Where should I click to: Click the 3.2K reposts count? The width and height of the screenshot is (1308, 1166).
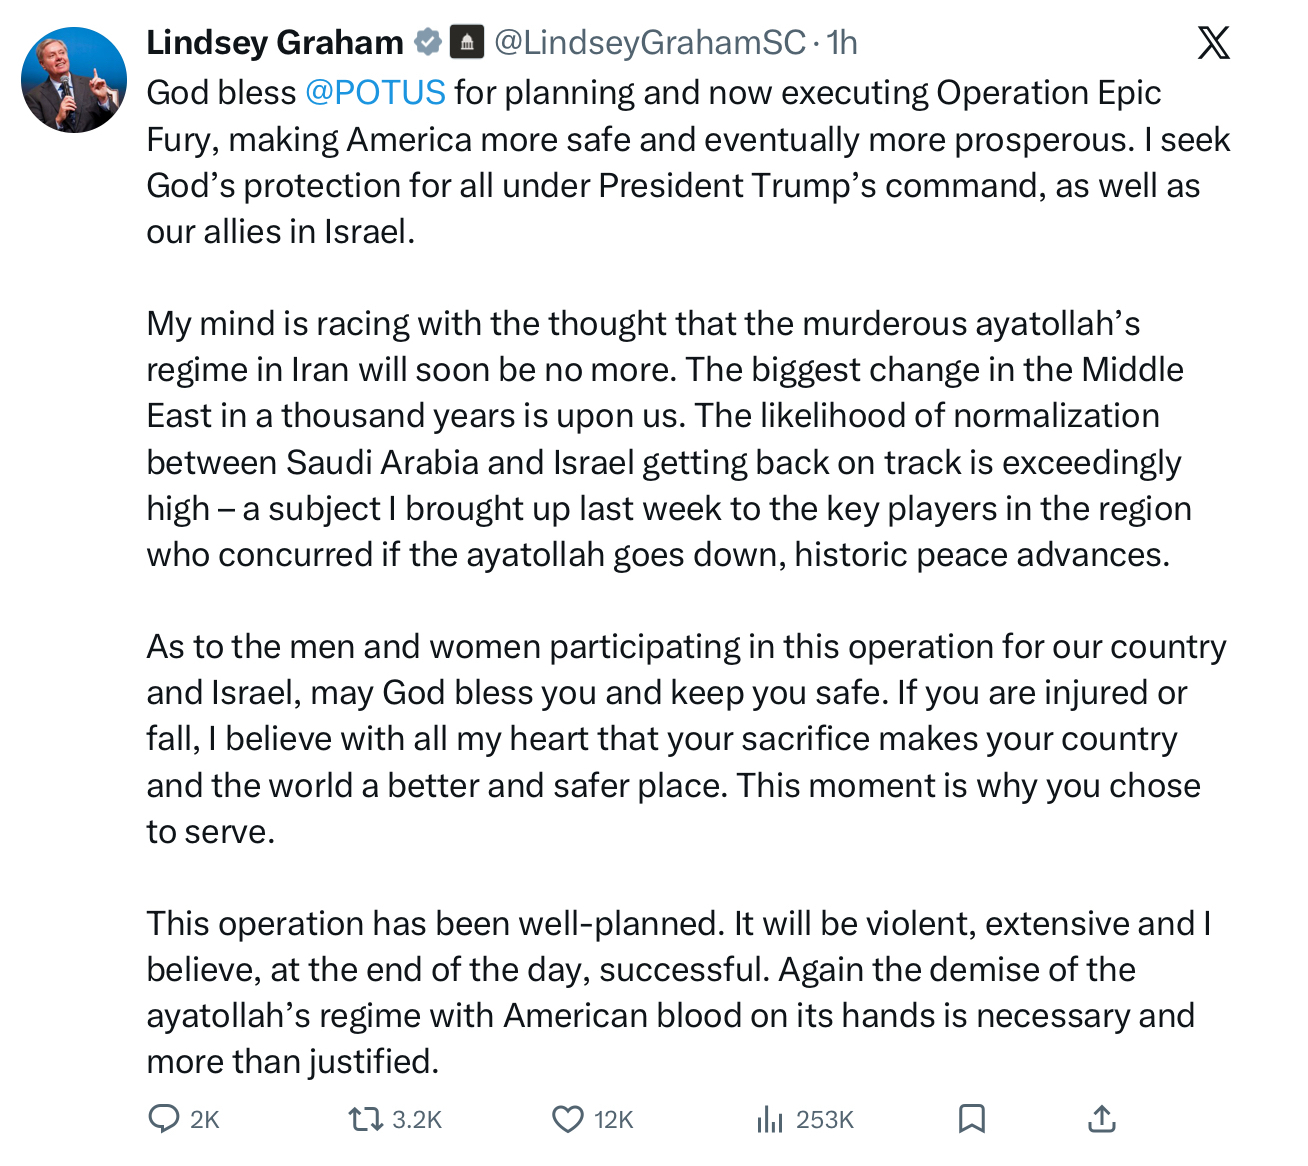click(417, 1119)
